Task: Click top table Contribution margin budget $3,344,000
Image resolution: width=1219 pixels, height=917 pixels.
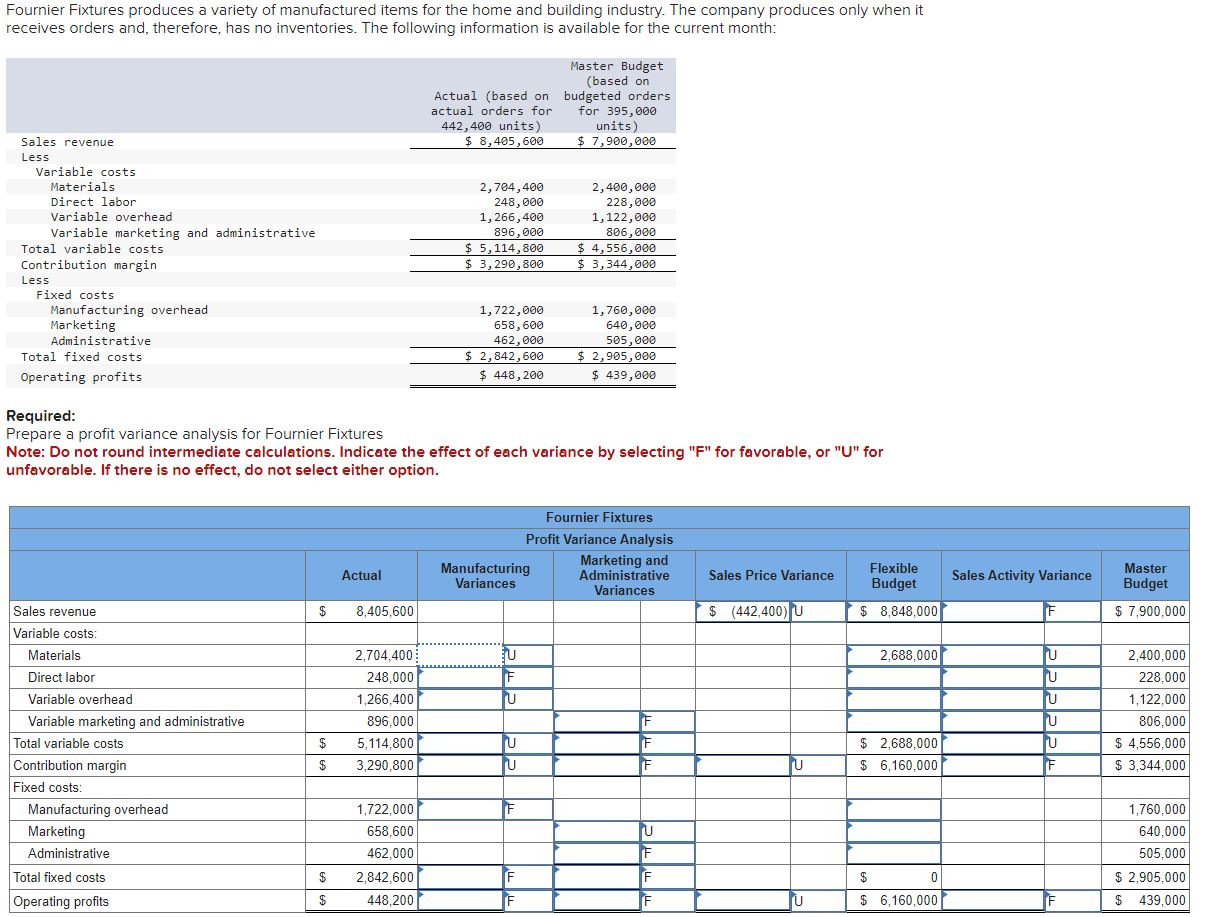Action: [617, 264]
